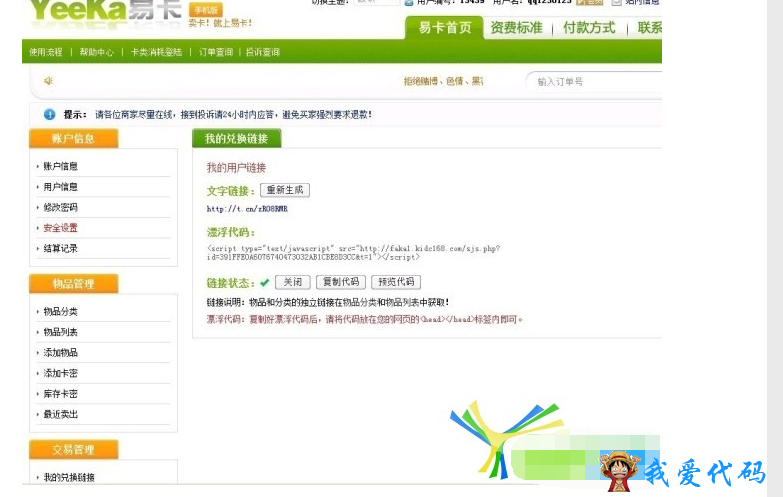The height and width of the screenshot is (497, 783).
Task: Click the blue info tip icon
Action: 49,114
